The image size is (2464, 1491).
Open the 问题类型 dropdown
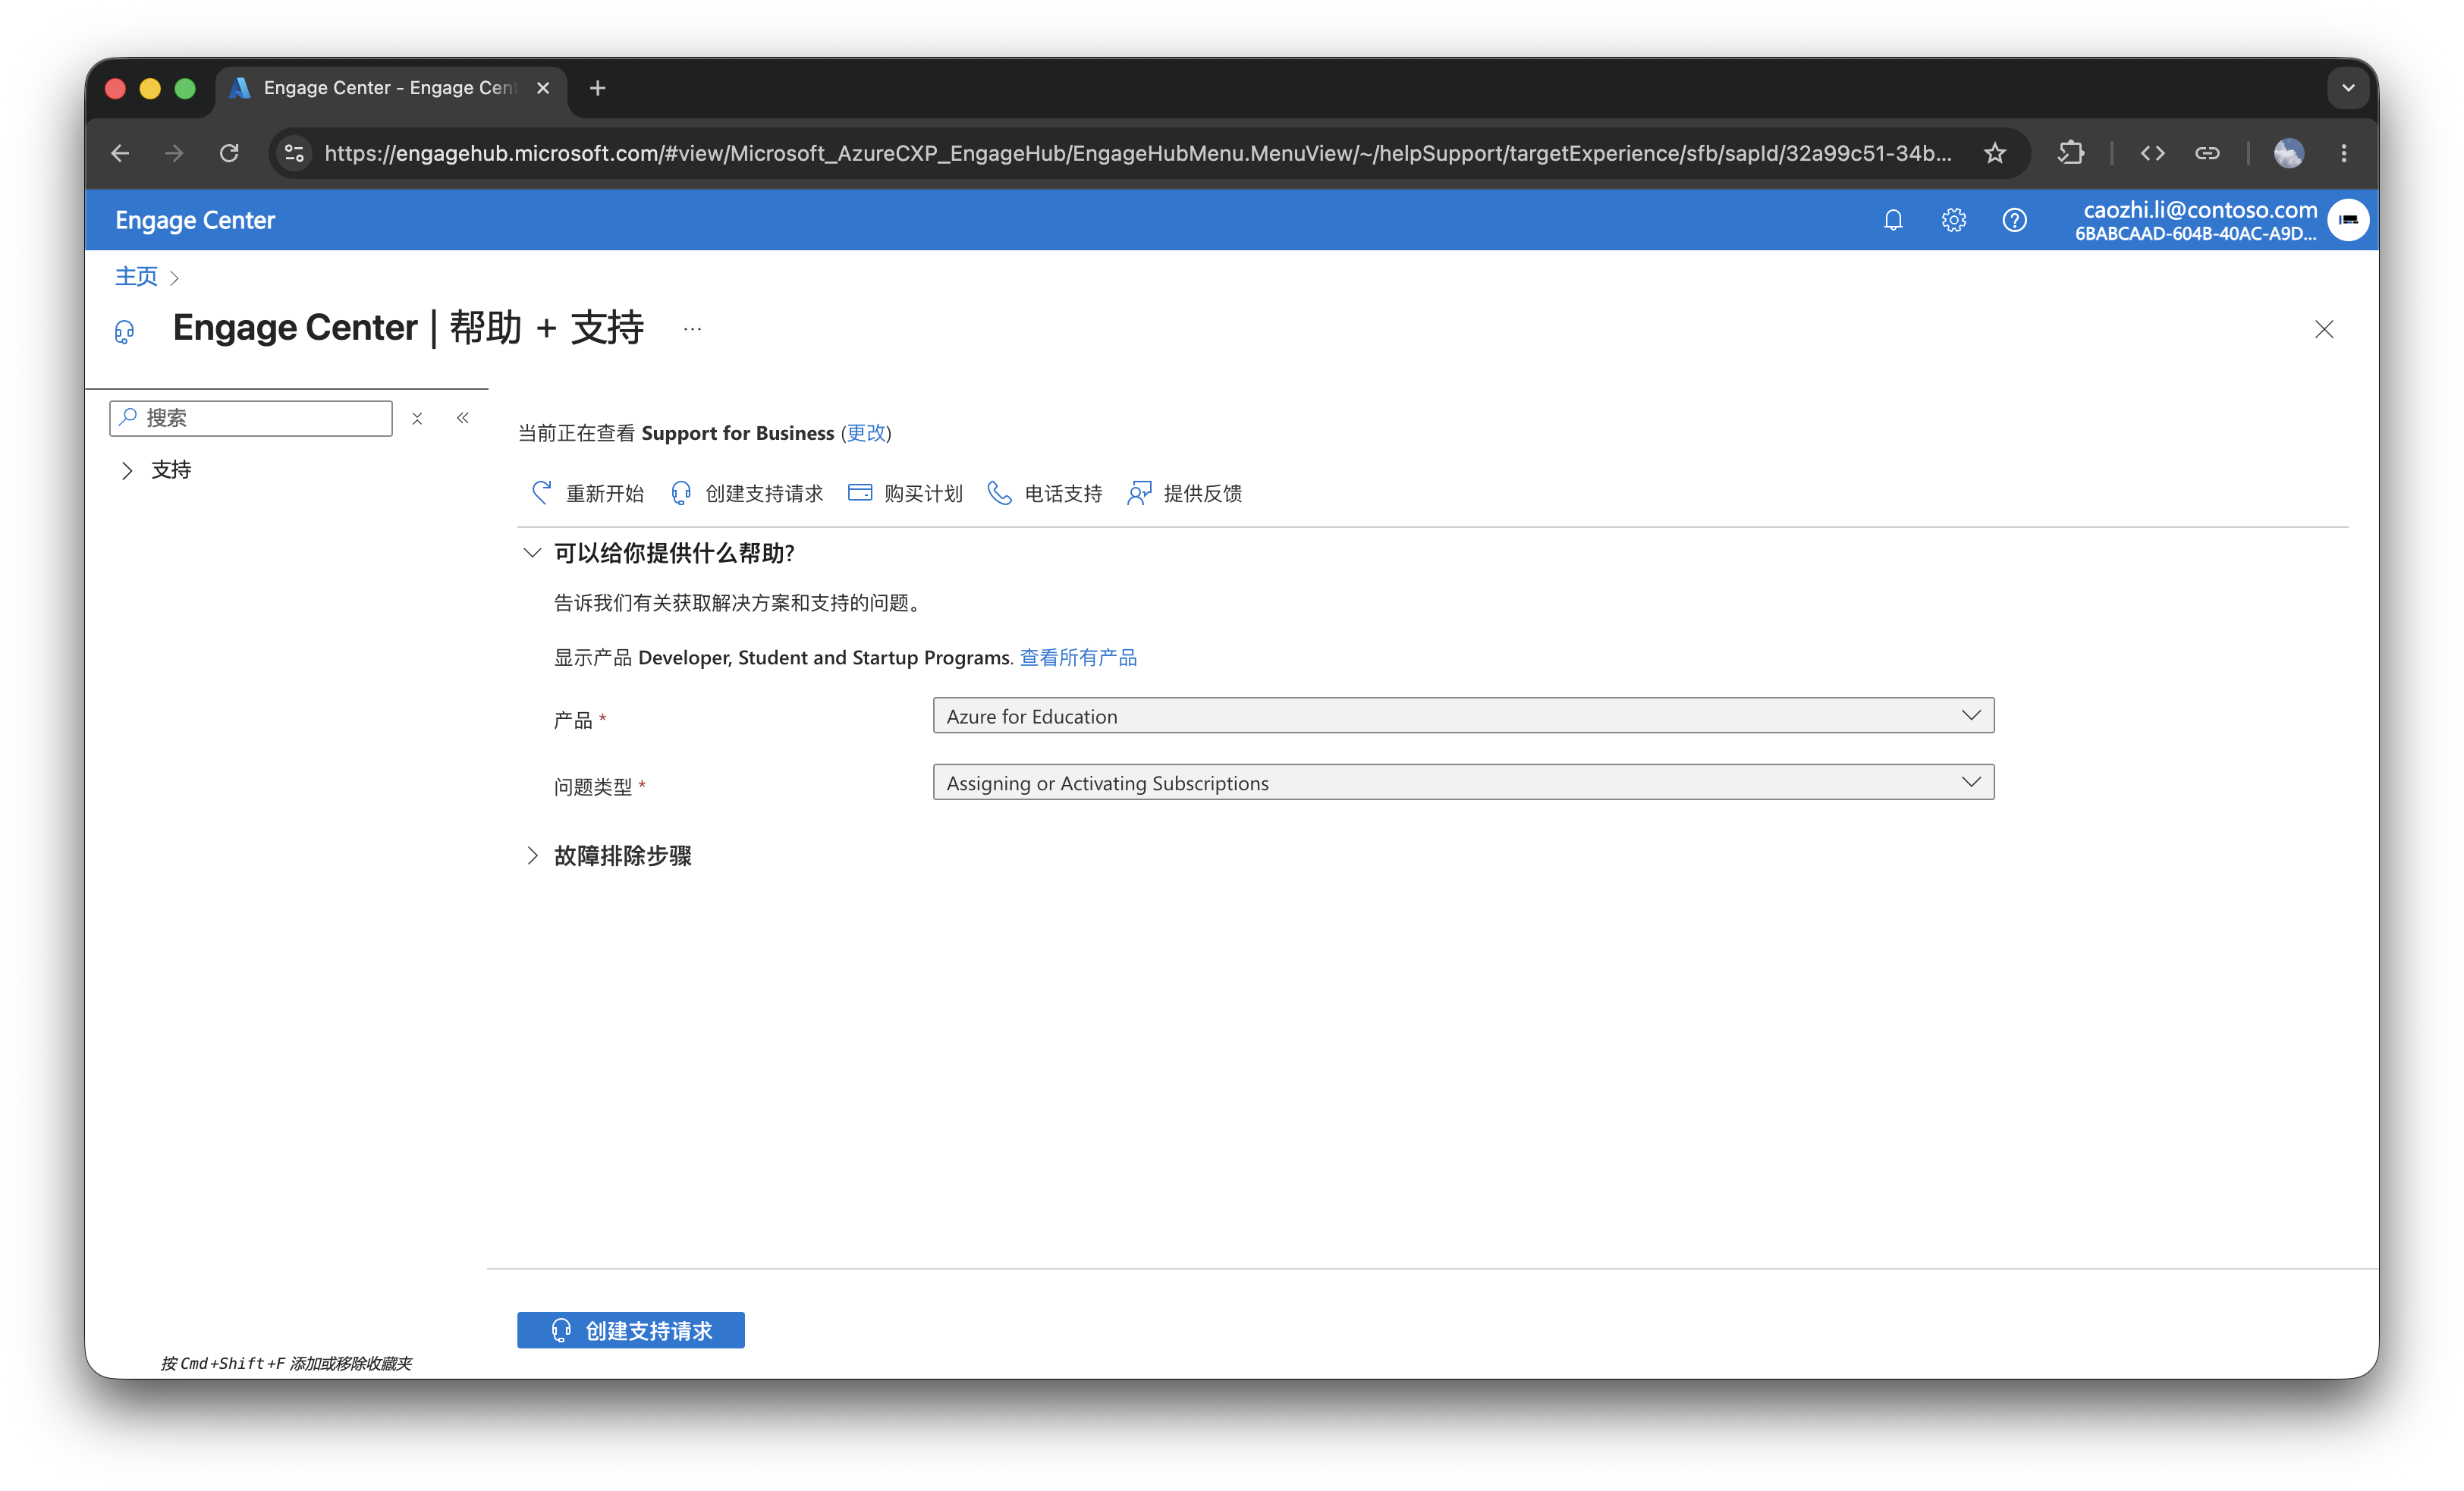1463,782
